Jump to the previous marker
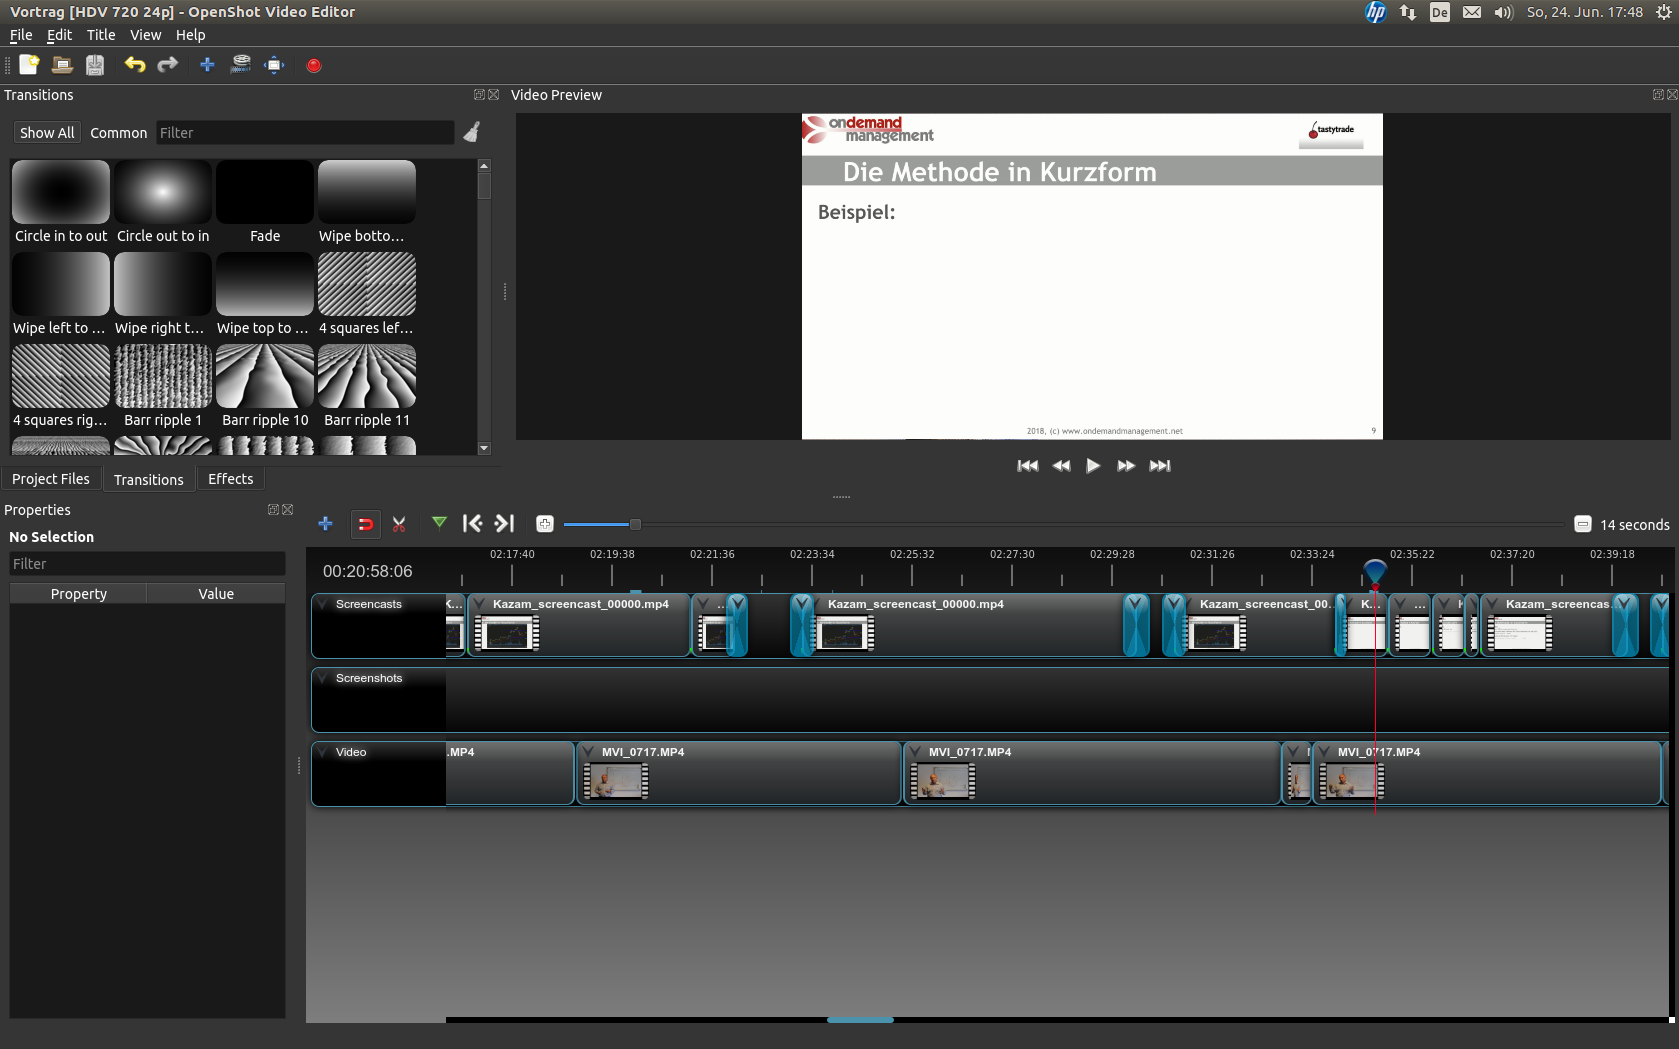Screen dimensions: 1679x1049 [472, 523]
